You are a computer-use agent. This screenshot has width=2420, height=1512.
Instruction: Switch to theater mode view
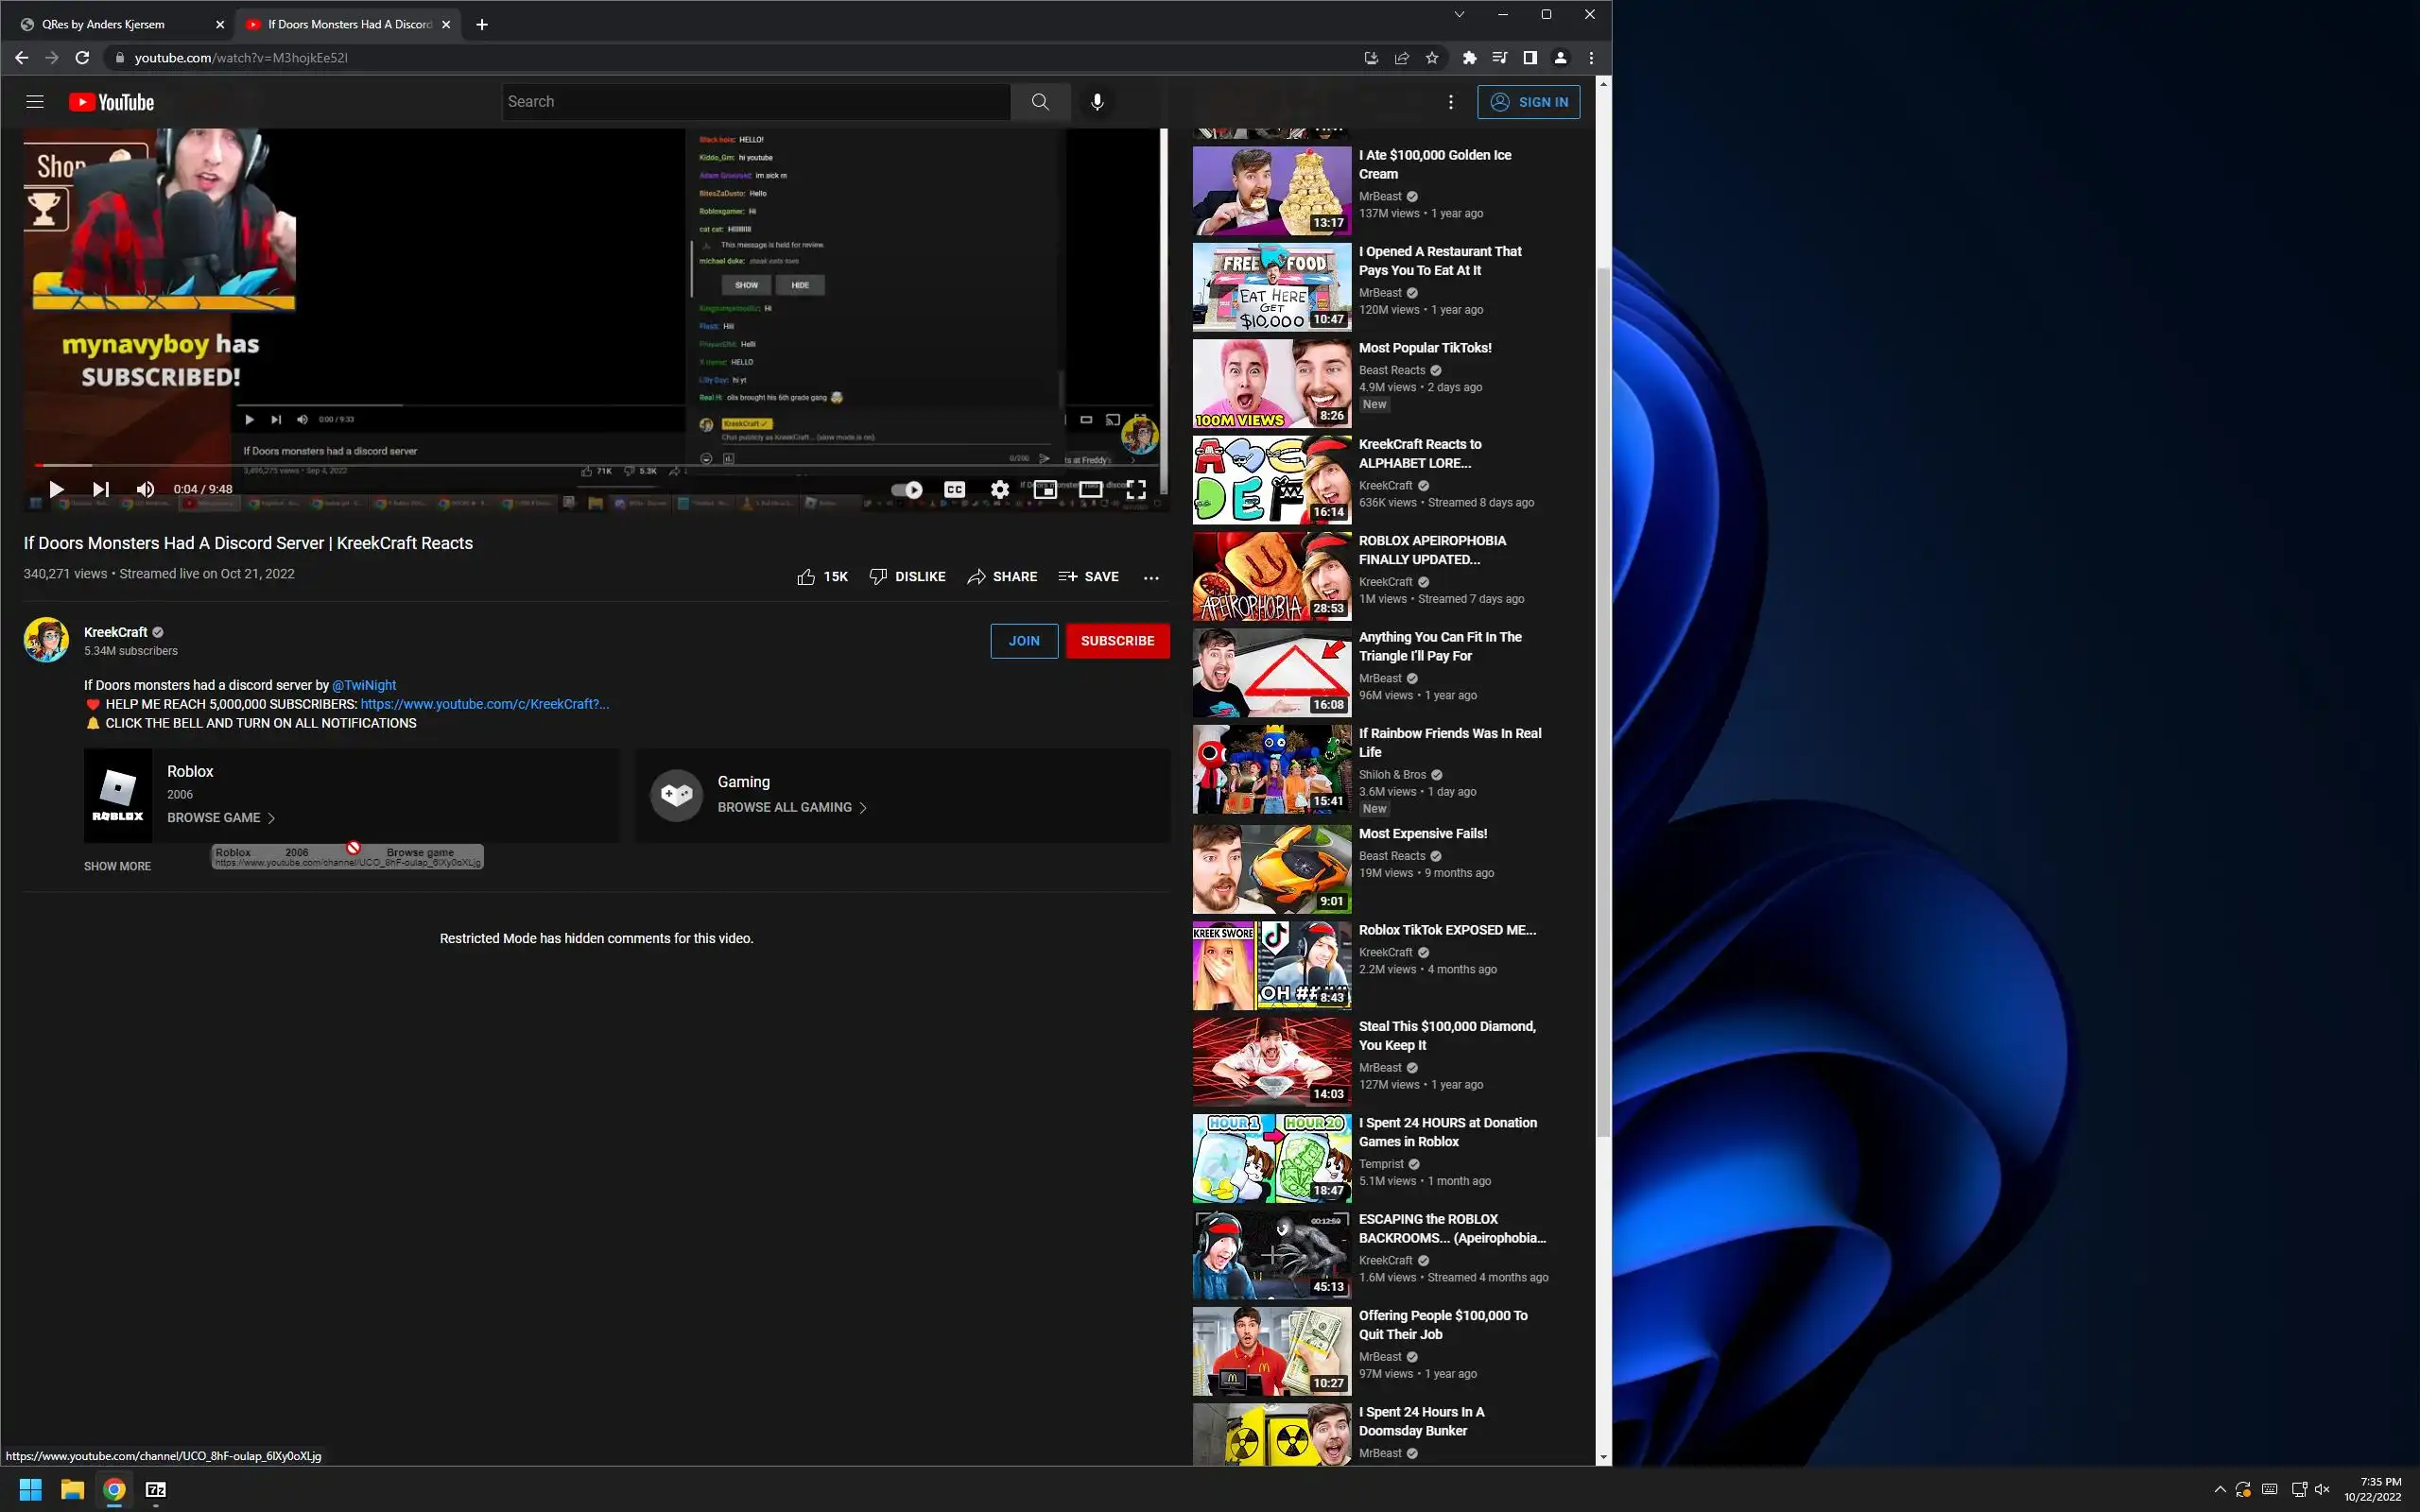pyautogui.click(x=1090, y=489)
